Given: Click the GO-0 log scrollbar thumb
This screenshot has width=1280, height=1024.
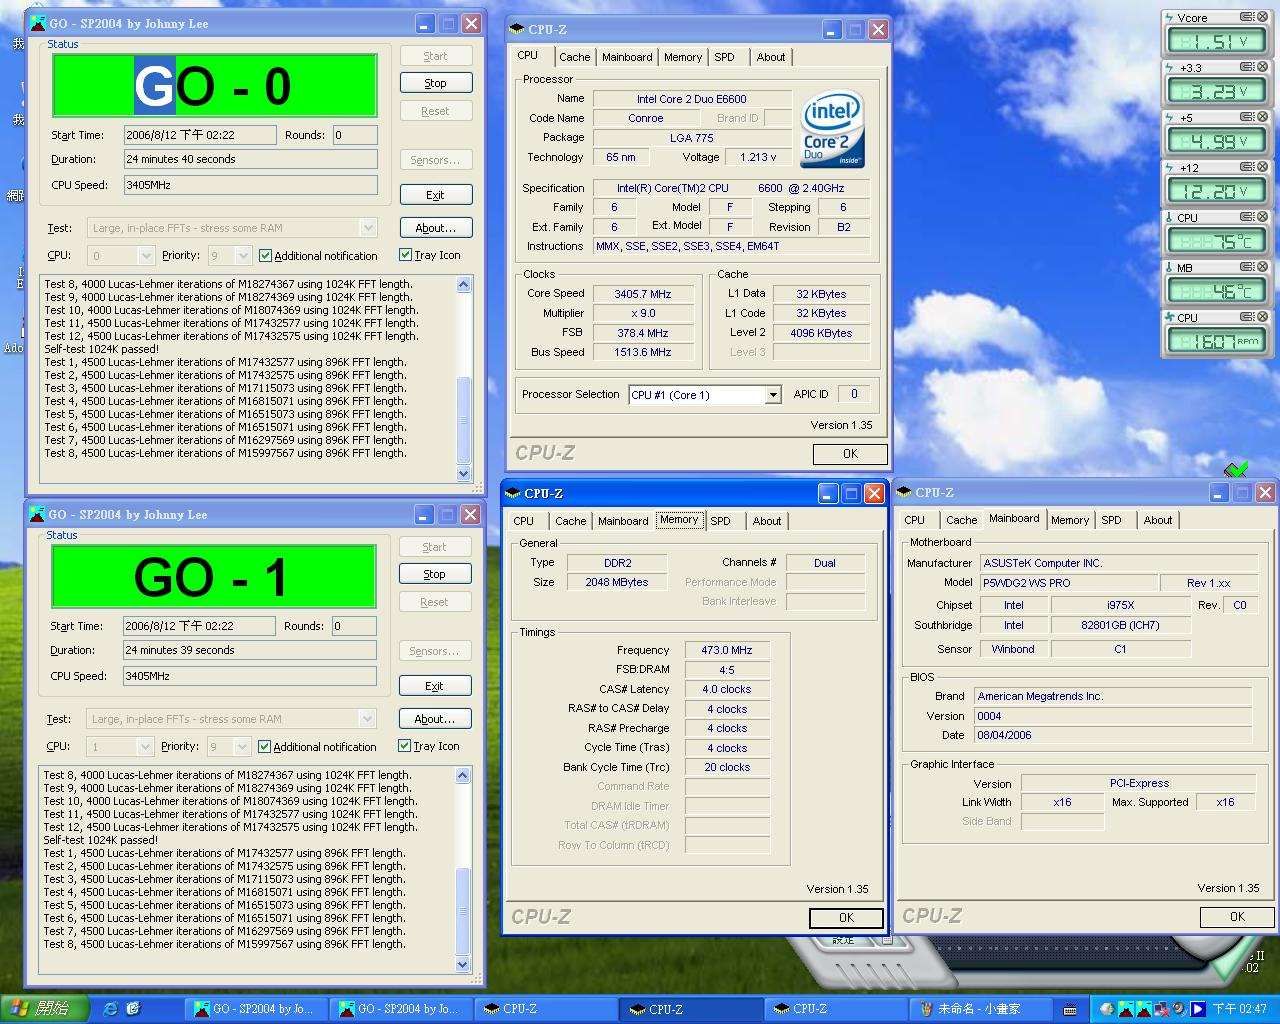Looking at the screenshot, I should tap(464, 420).
